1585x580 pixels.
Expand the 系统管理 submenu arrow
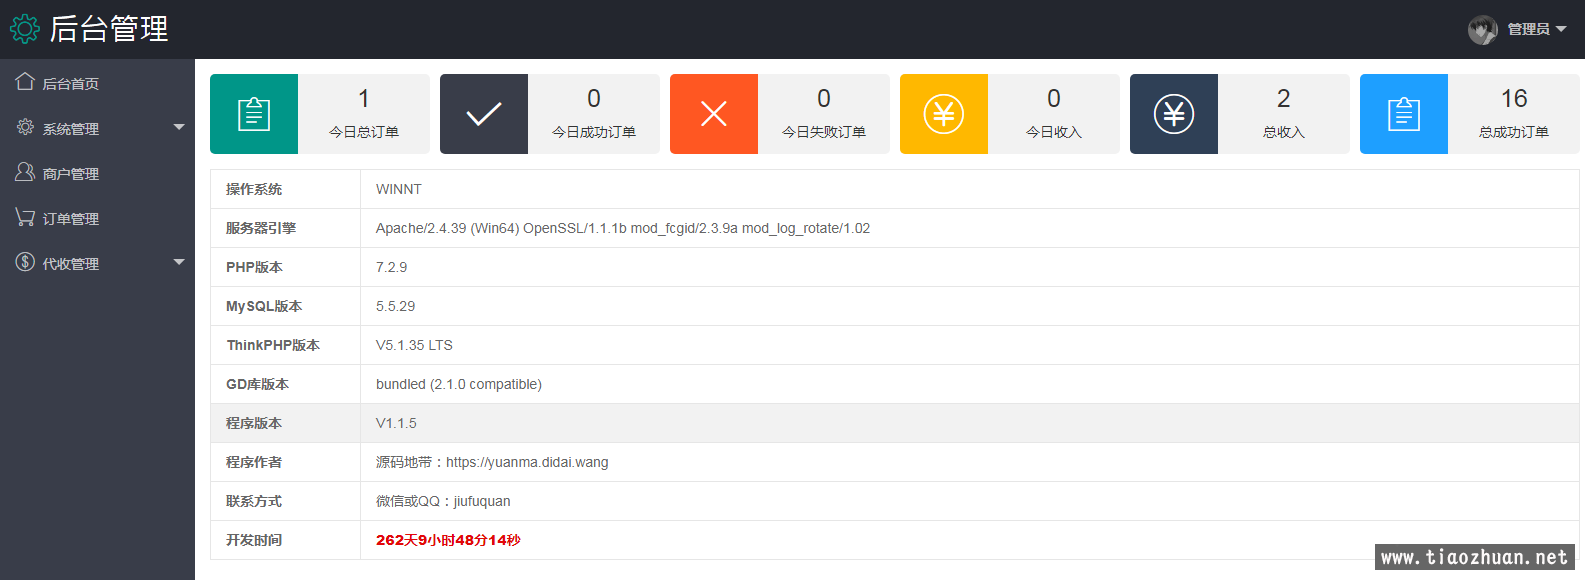point(179,127)
